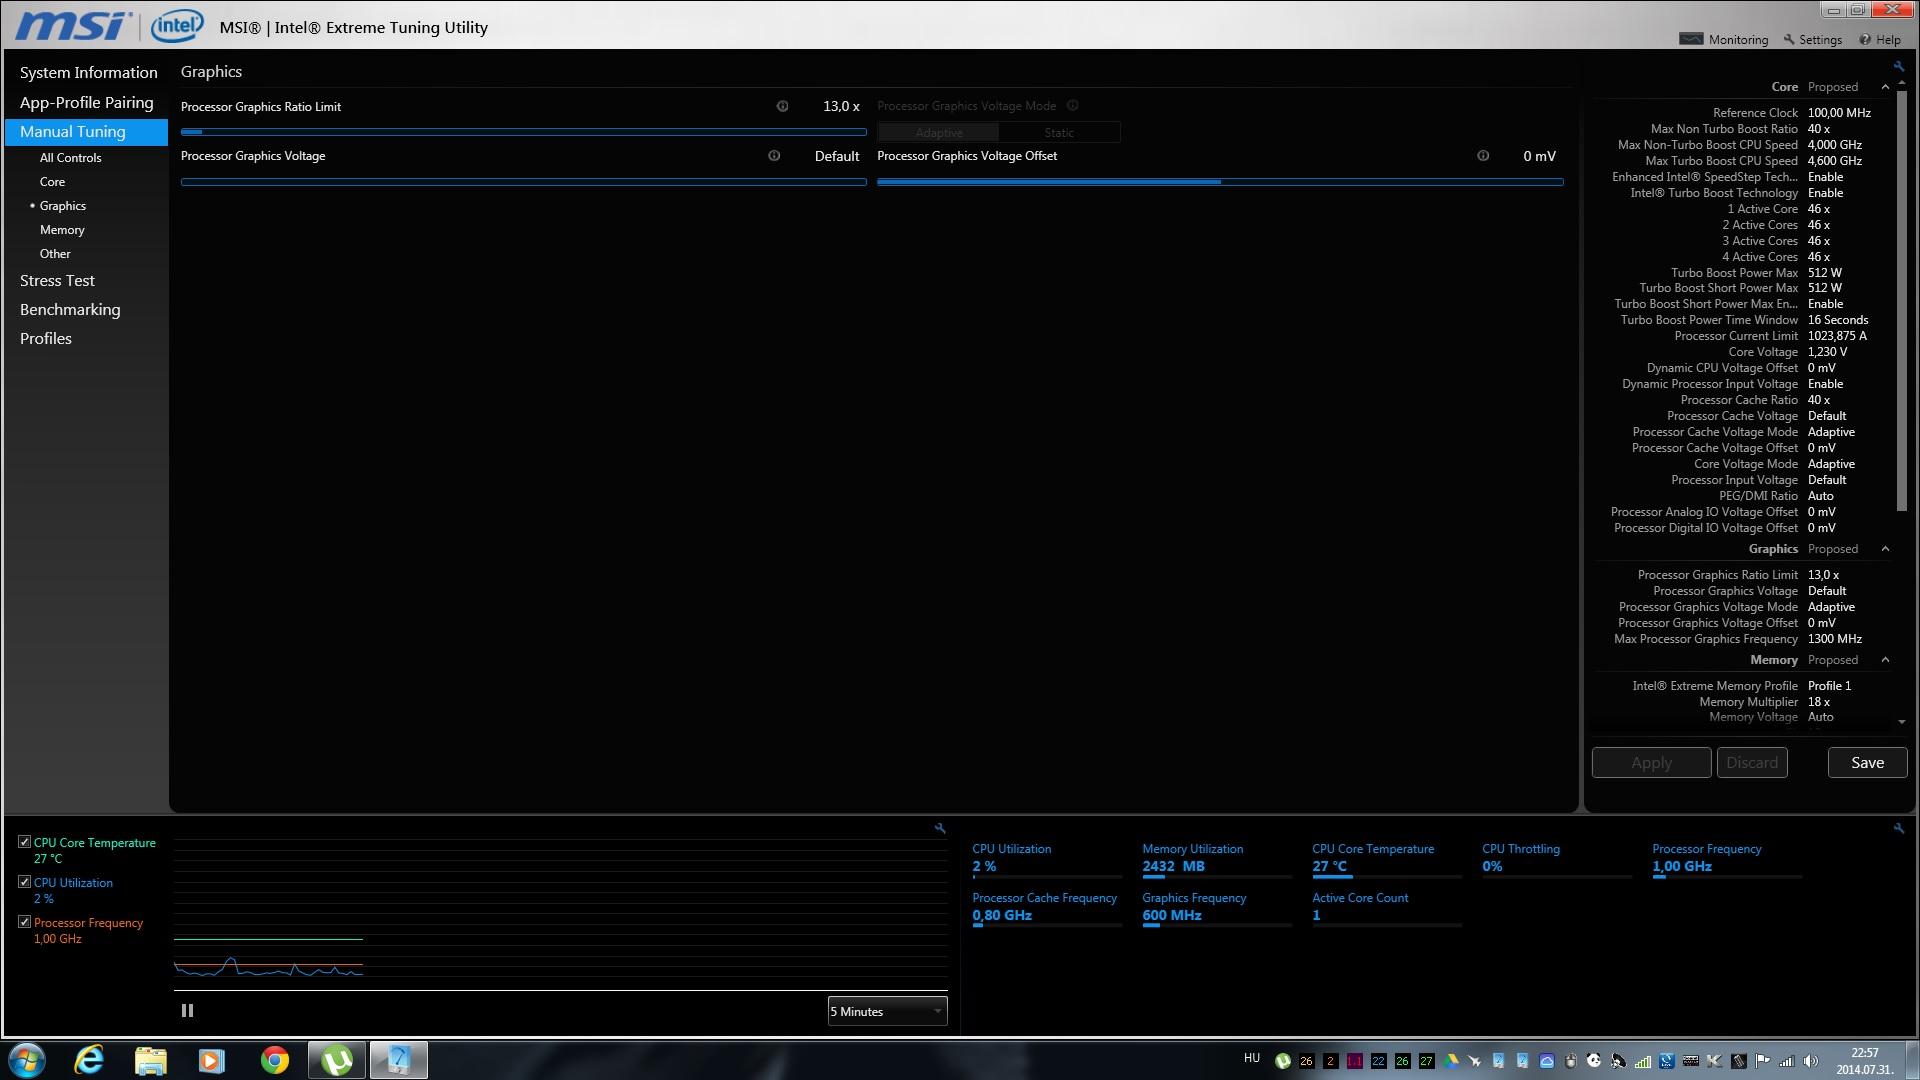Screen dimensions: 1920x1080
Task: Select Manual Tuning in sidebar
Action: click(86, 132)
